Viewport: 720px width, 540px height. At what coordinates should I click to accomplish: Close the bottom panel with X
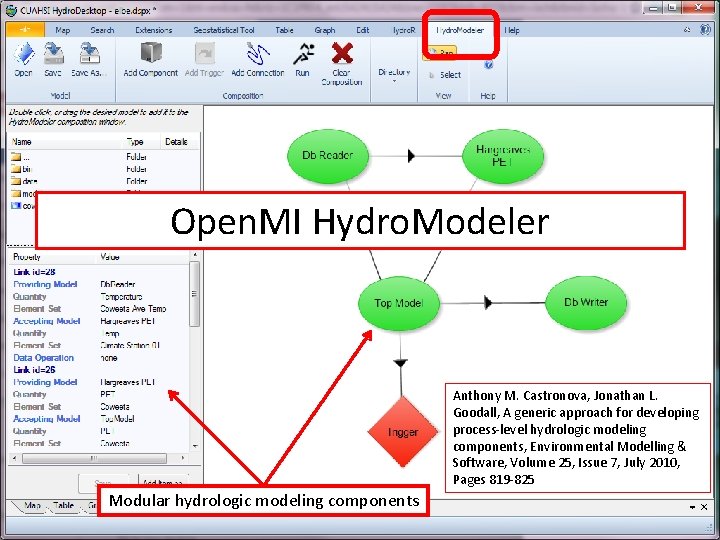tap(704, 507)
